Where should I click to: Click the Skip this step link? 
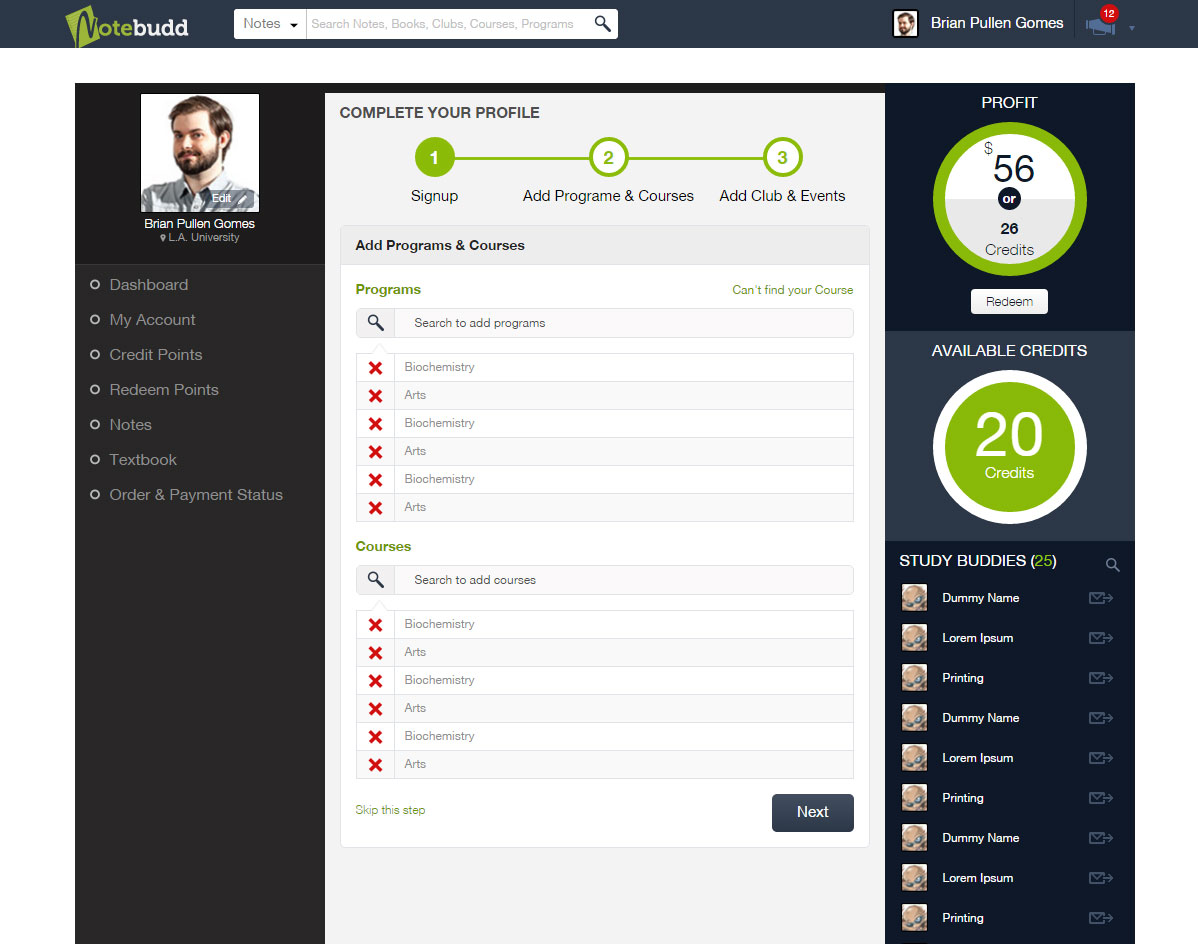click(x=390, y=810)
